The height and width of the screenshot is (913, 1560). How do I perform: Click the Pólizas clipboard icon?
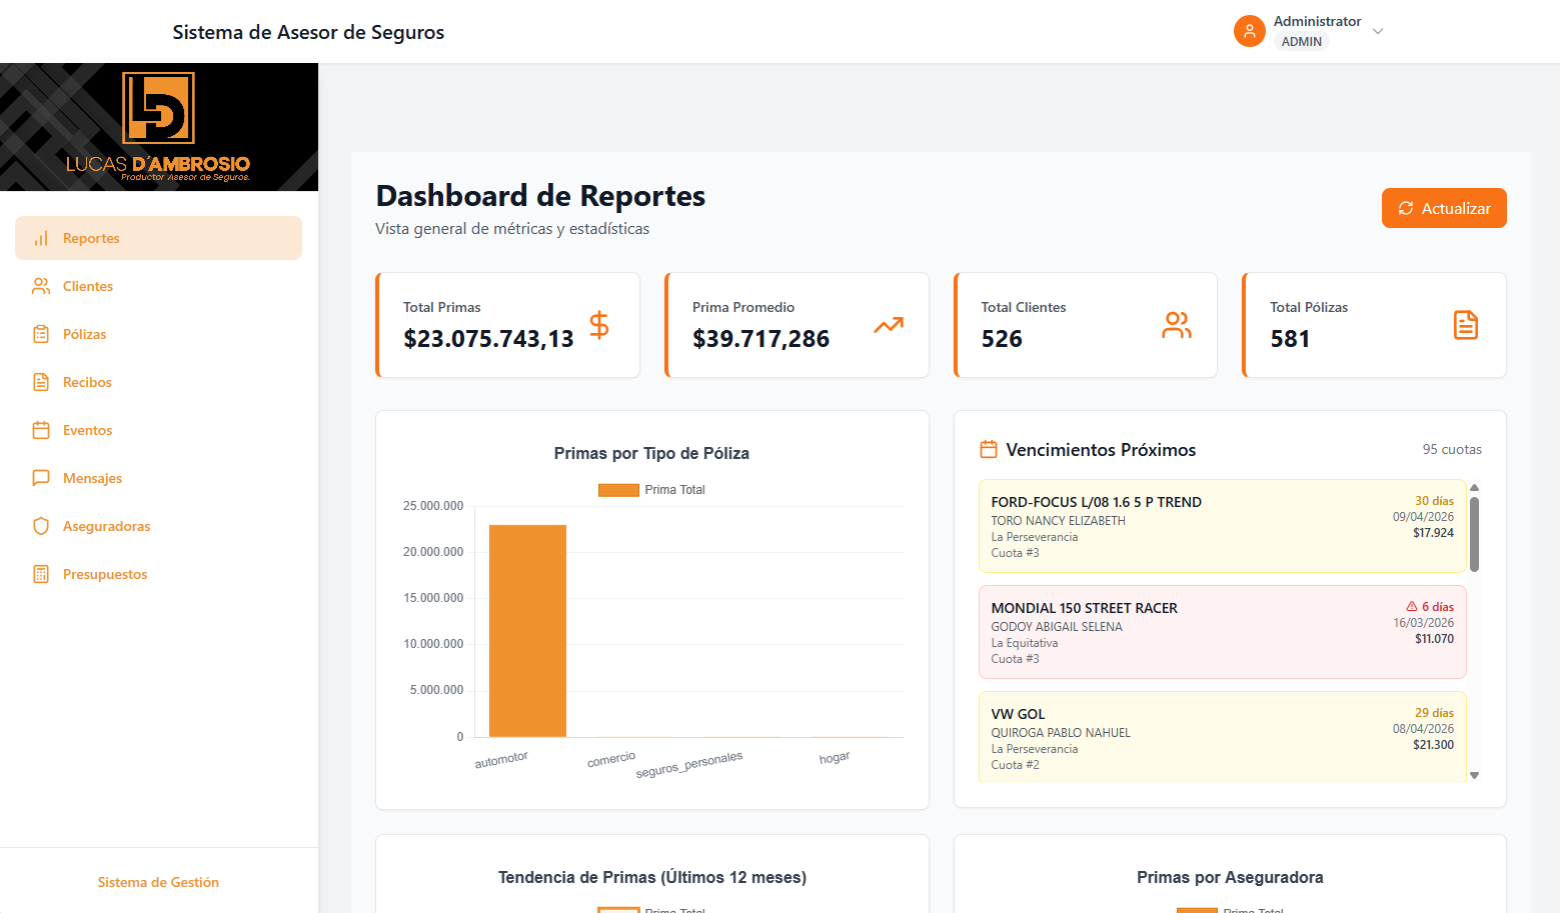pyautogui.click(x=41, y=334)
